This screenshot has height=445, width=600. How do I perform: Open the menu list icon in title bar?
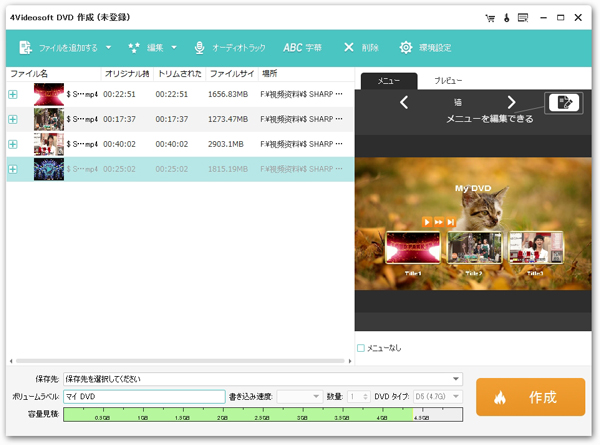(x=523, y=18)
